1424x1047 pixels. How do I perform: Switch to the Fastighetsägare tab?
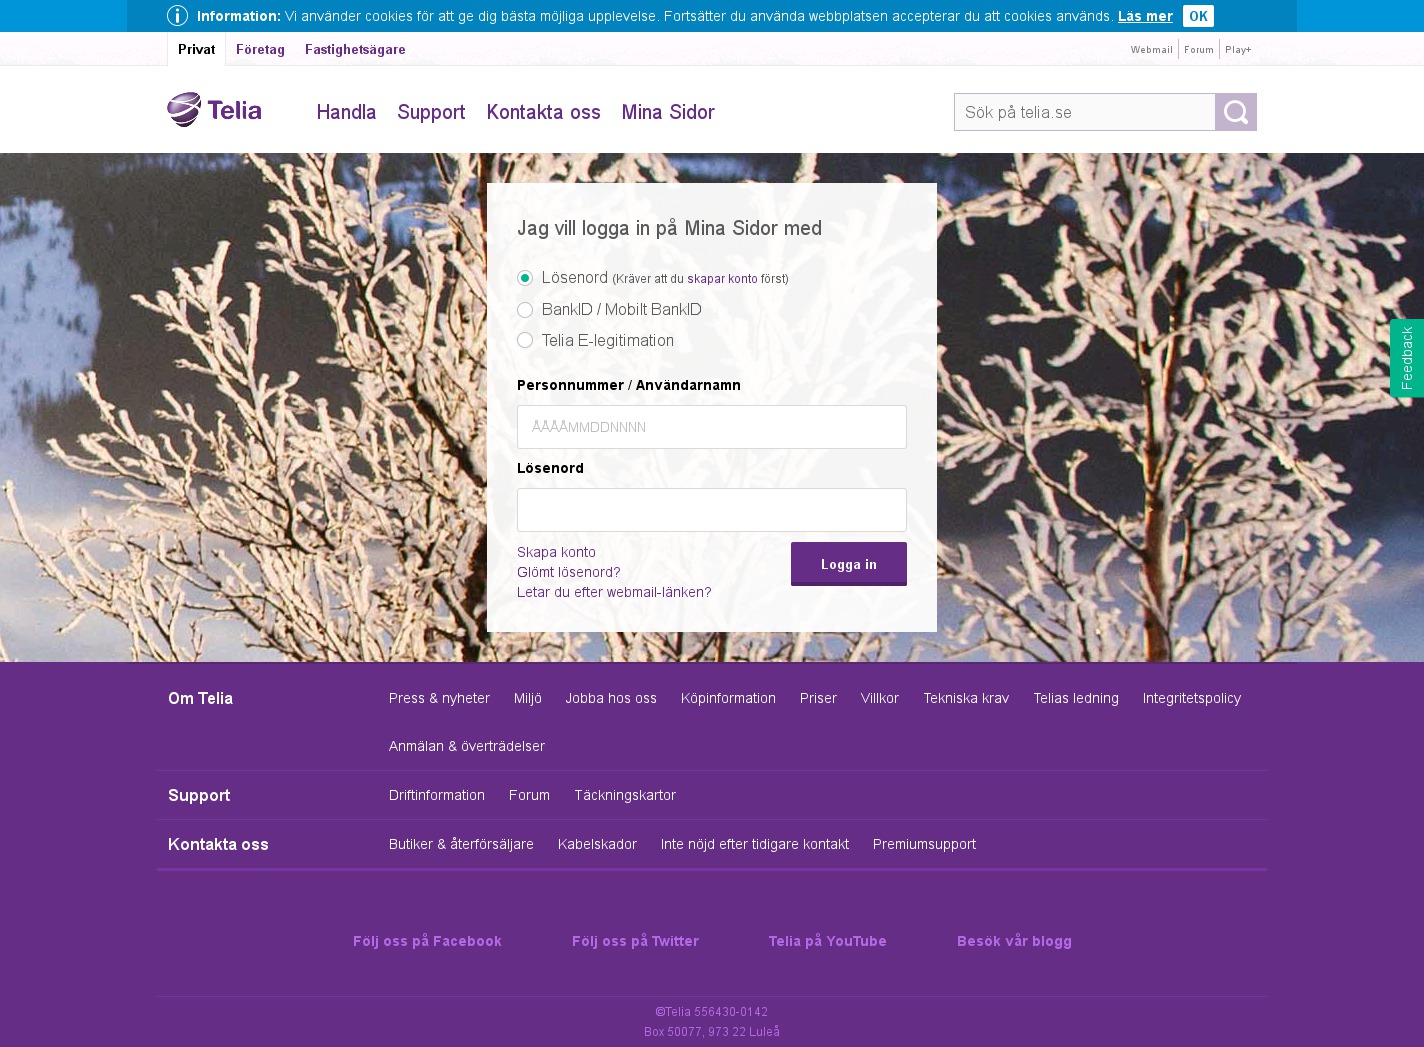click(355, 49)
